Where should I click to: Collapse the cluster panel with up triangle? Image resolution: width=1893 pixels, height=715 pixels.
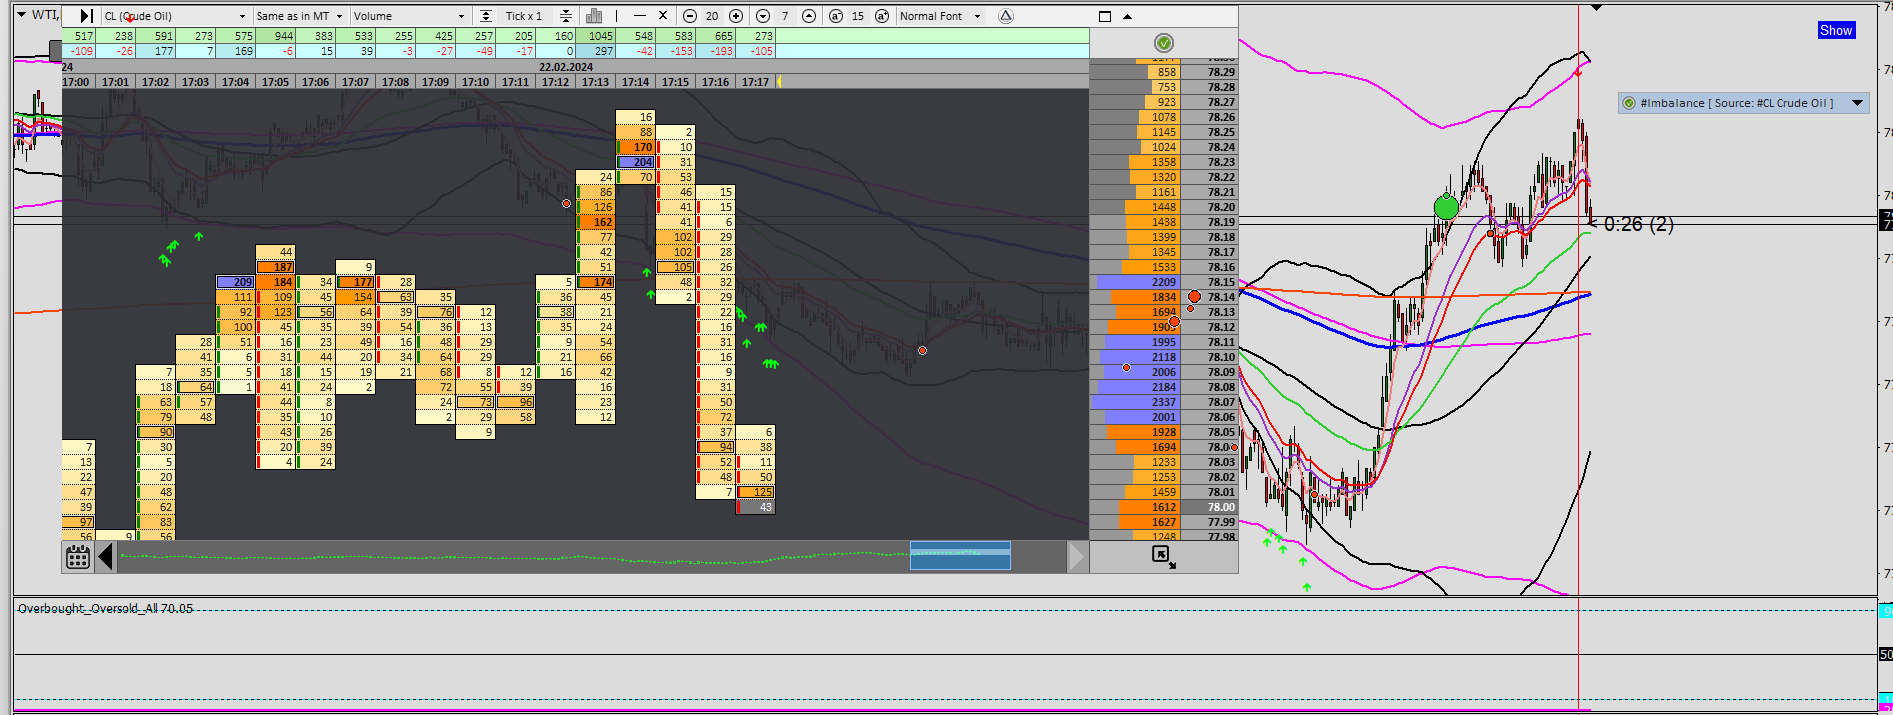tap(1128, 16)
